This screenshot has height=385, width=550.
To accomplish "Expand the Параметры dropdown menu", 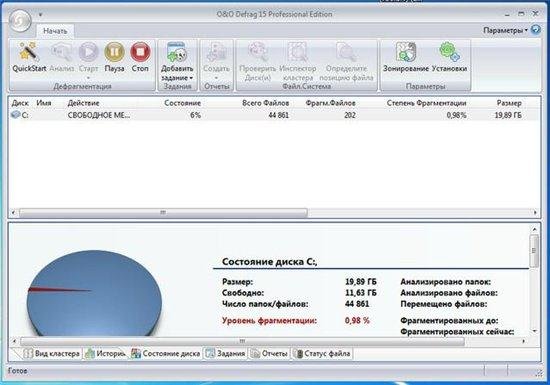I will pyautogui.click(x=505, y=31).
